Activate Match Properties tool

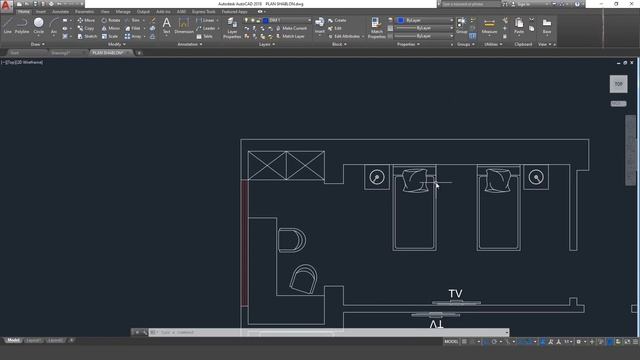click(376, 28)
